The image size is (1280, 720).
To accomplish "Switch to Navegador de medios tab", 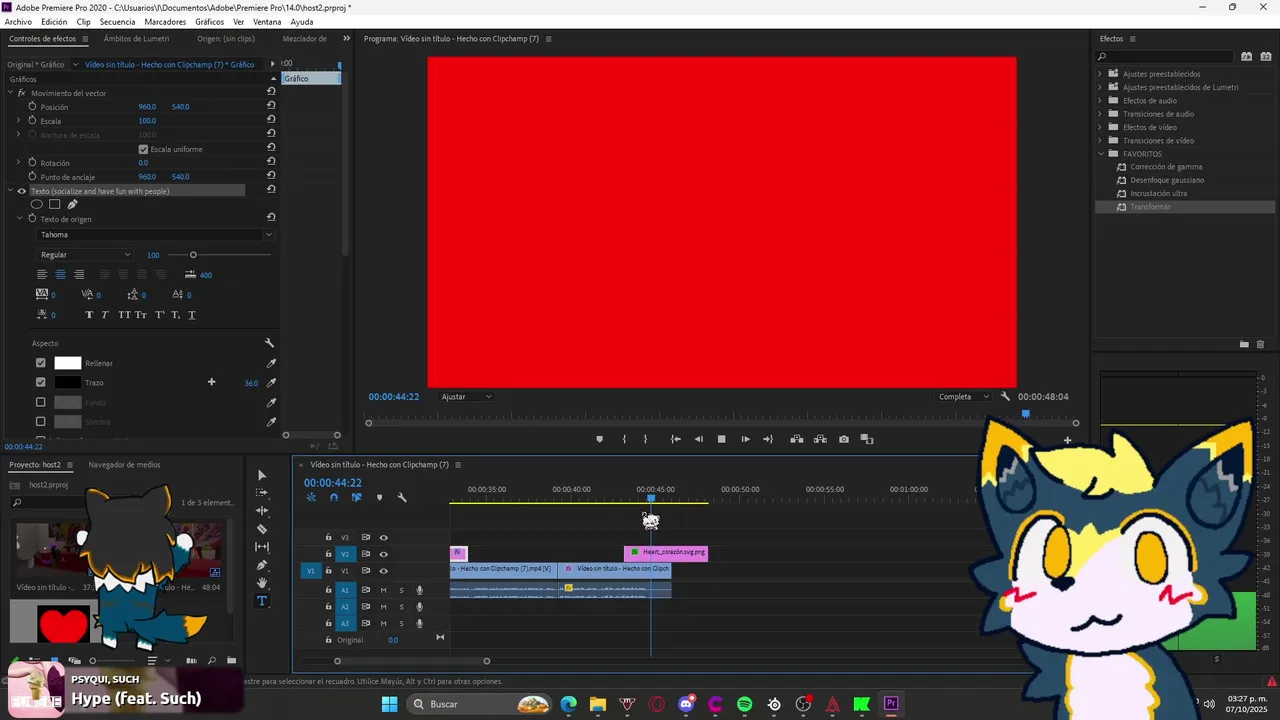I will (124, 465).
